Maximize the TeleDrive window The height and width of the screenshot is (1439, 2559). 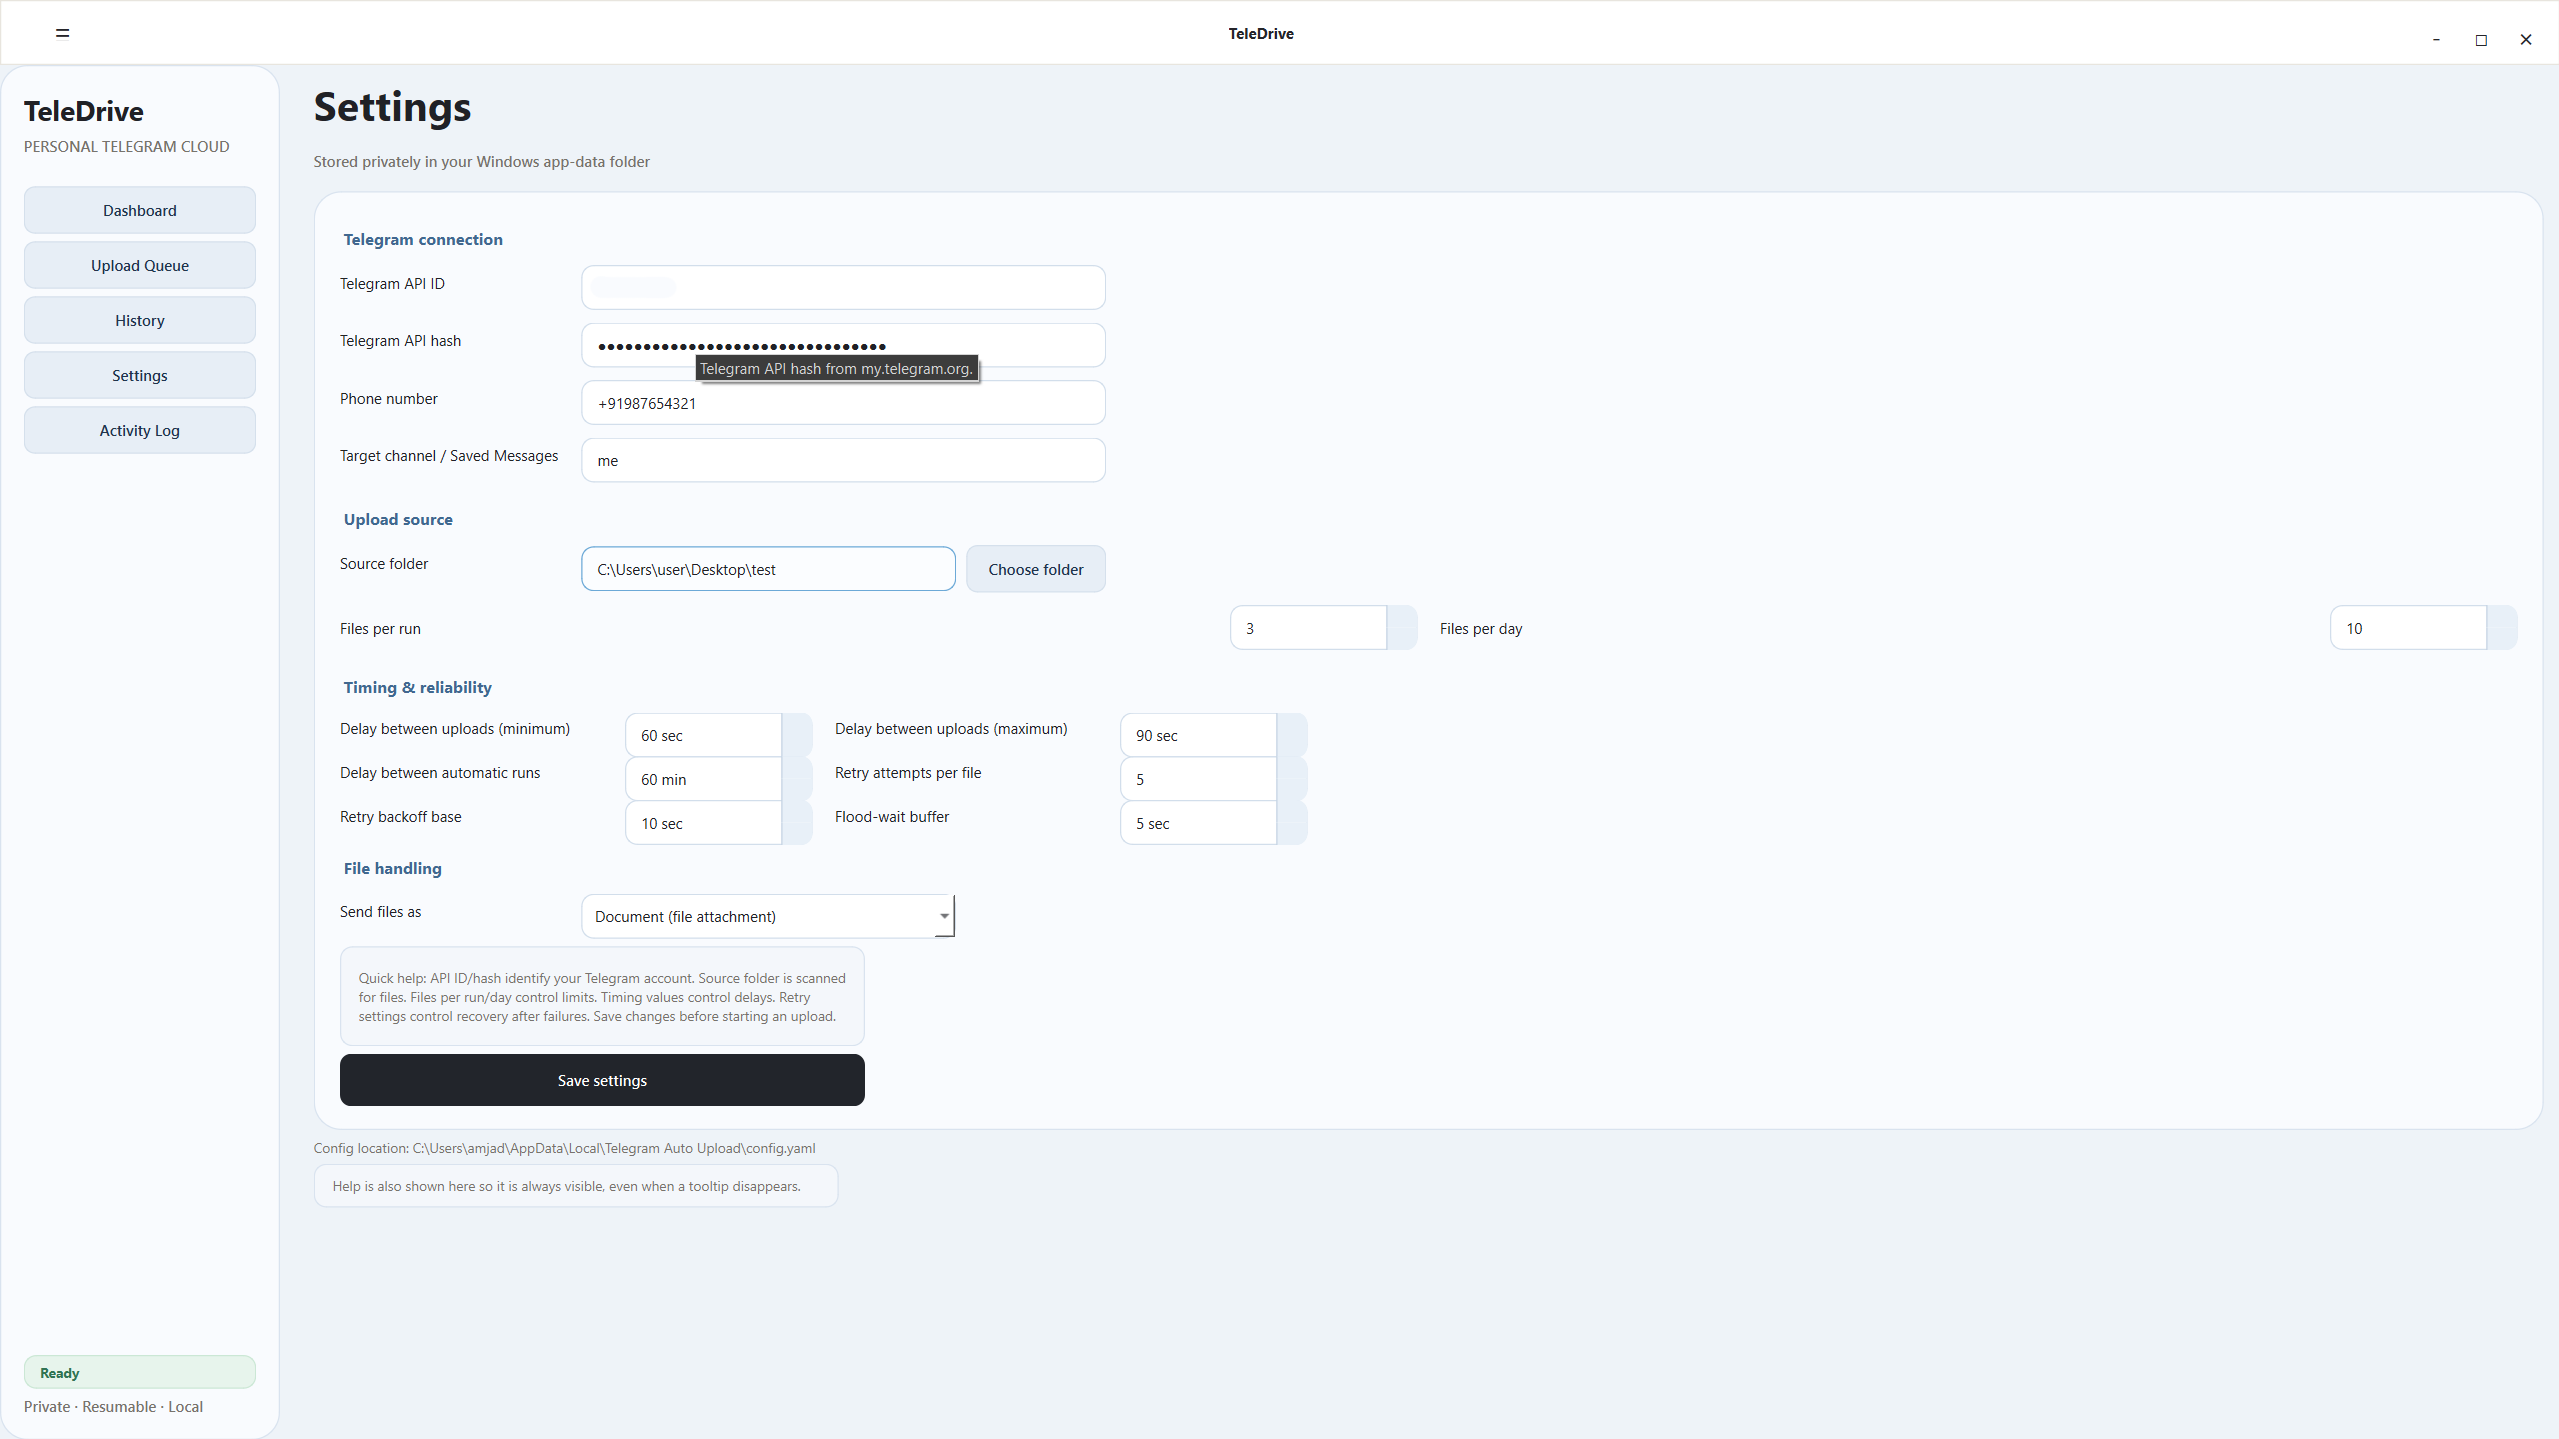2481,40
